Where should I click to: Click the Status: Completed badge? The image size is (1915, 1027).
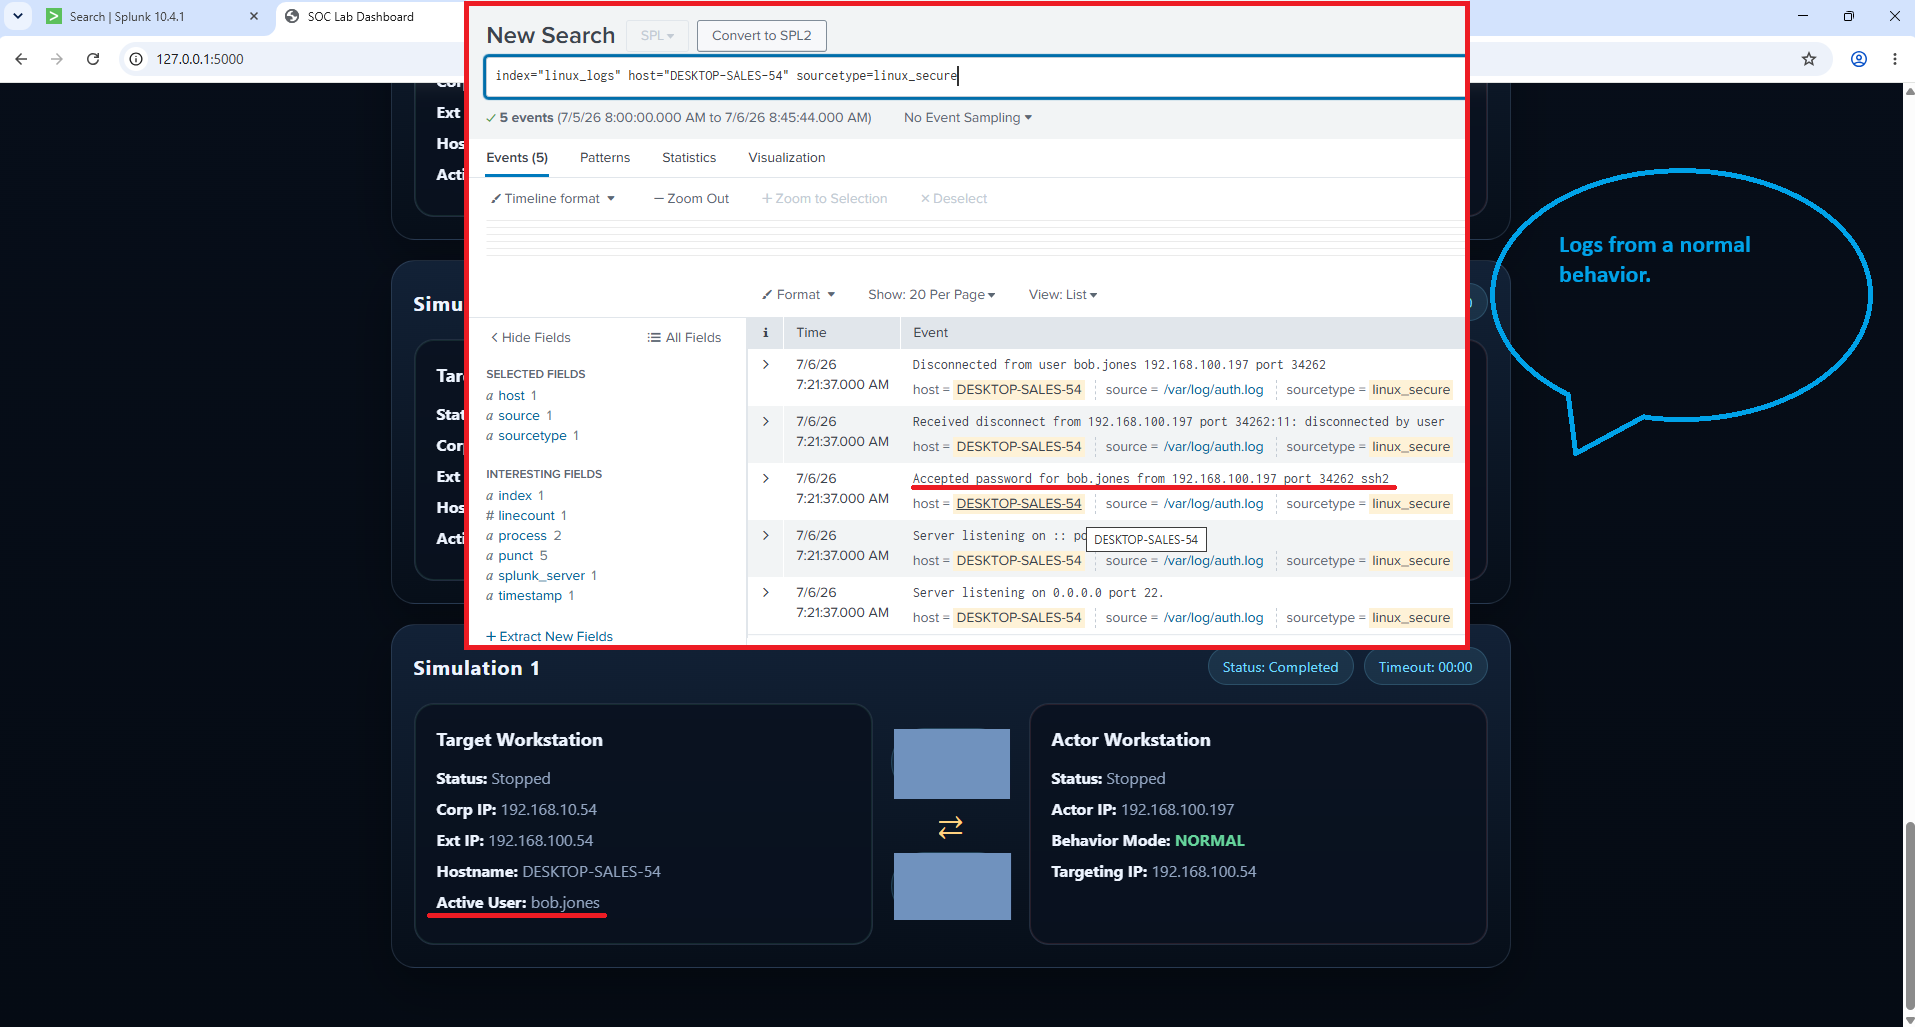[x=1280, y=667]
